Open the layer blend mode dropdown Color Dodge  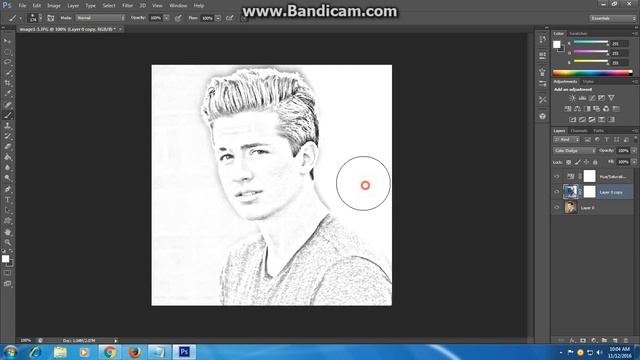pos(575,151)
